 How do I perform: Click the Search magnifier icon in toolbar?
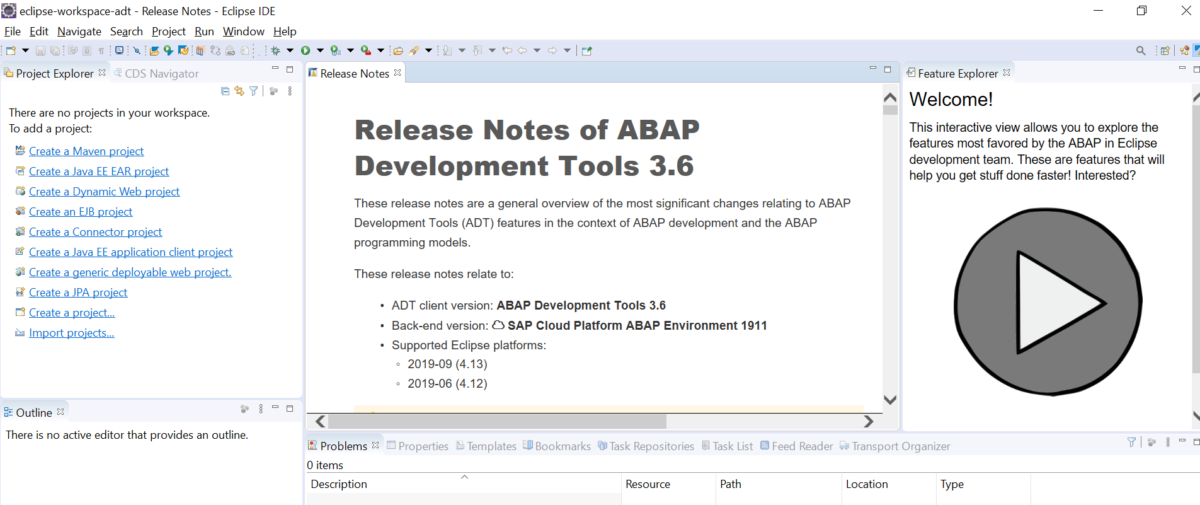click(x=1141, y=50)
